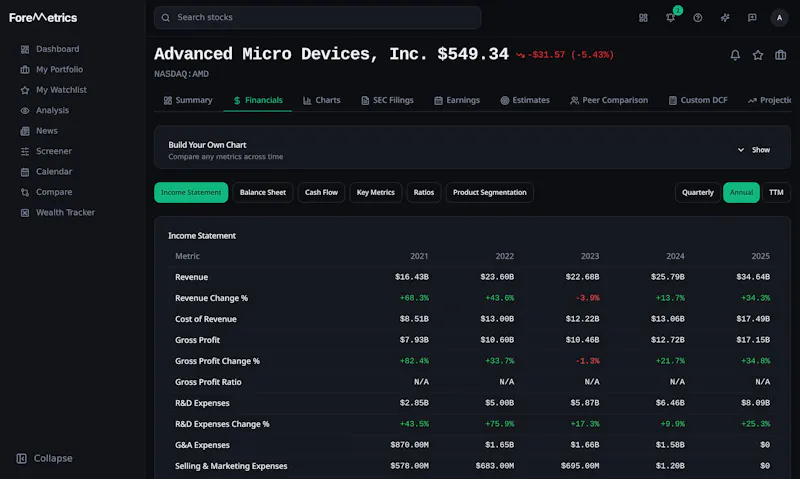Select Quarterly period toggle
Image resolution: width=800 pixels, height=479 pixels.
click(x=697, y=192)
